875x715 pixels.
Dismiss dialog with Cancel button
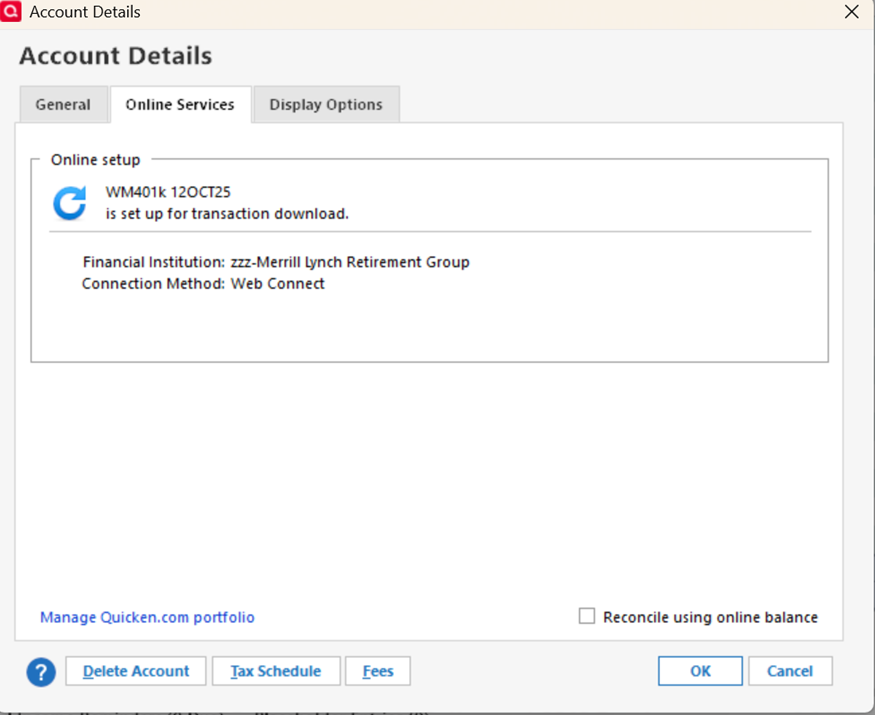tap(790, 671)
